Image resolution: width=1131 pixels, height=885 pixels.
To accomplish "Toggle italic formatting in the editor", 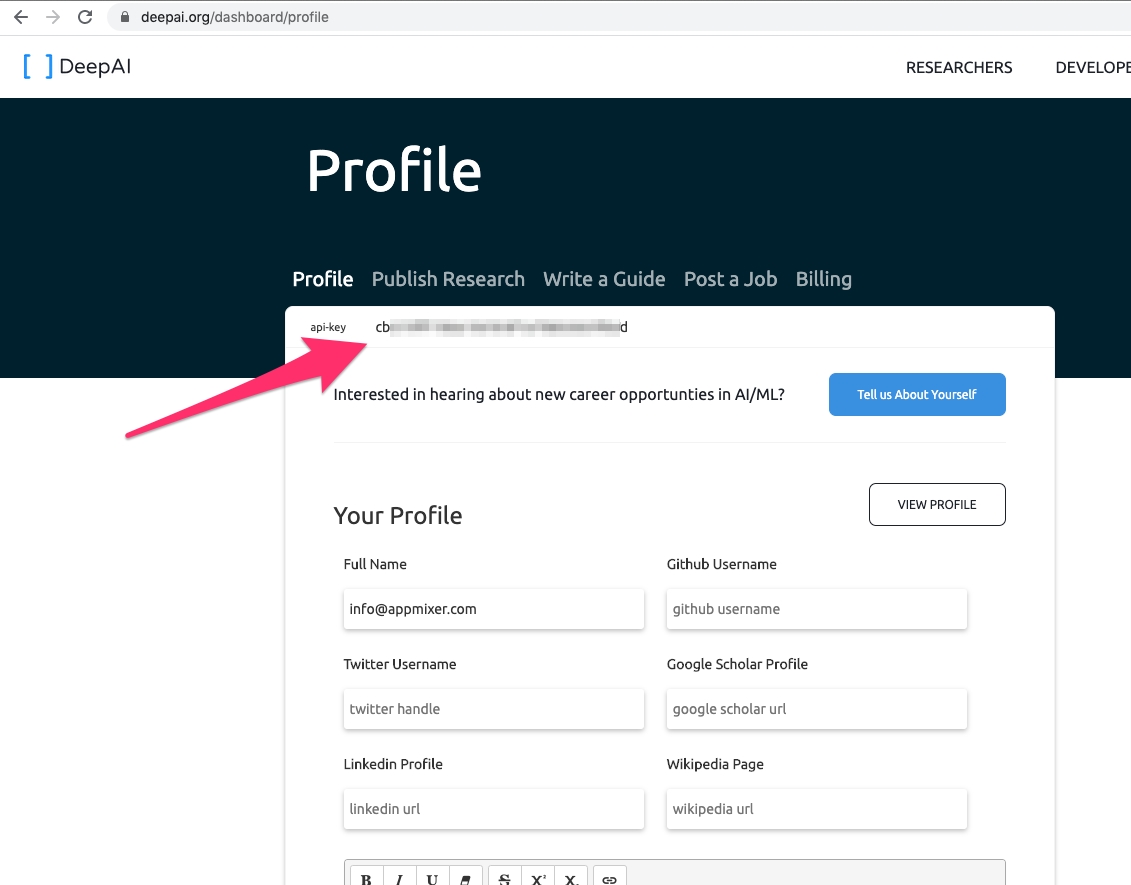I will tap(399, 878).
